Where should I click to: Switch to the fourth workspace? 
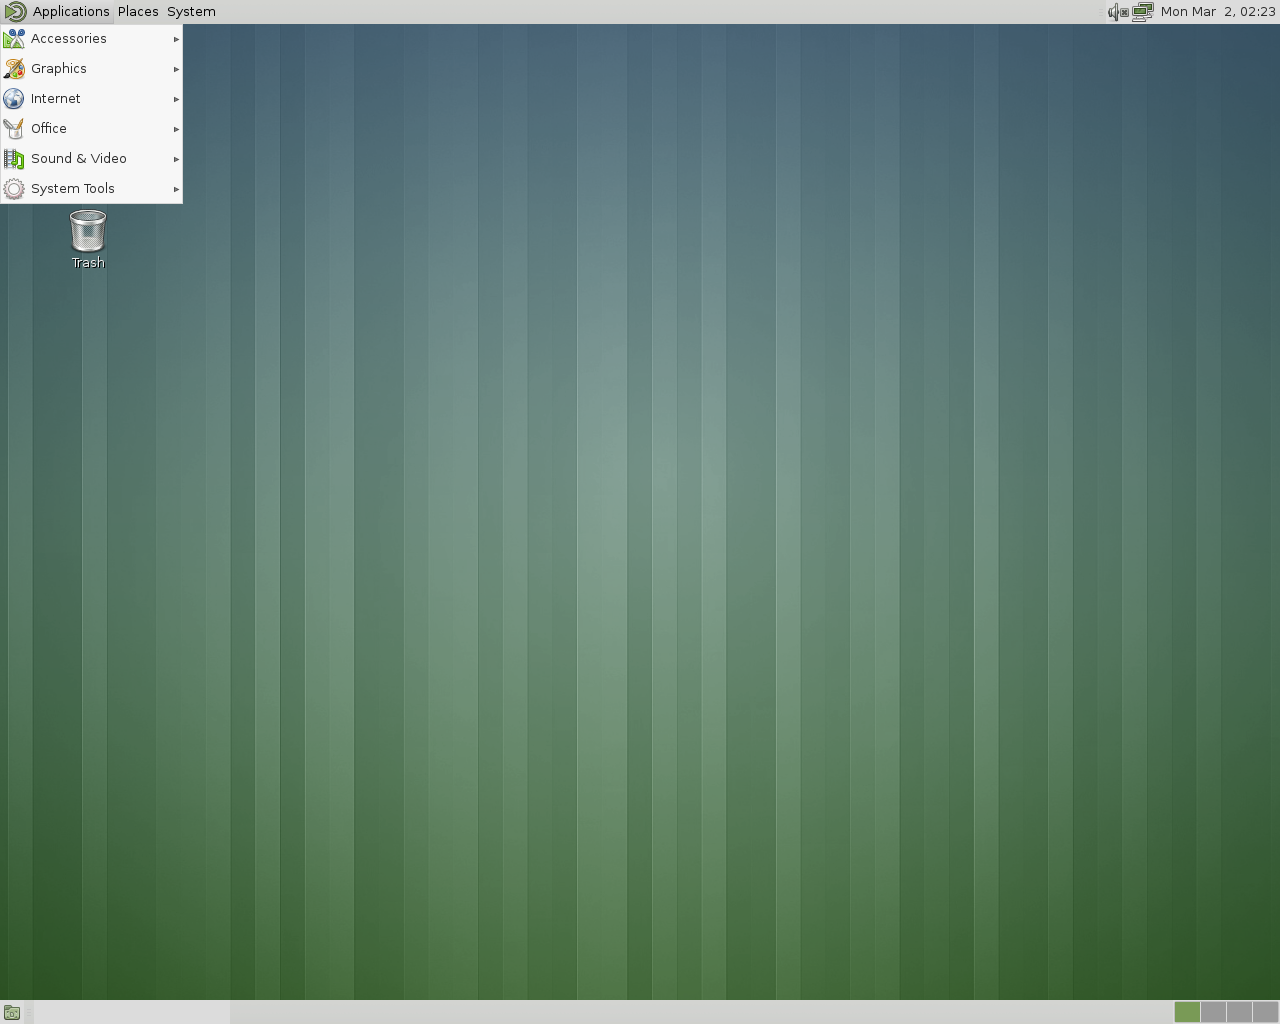click(1265, 1012)
